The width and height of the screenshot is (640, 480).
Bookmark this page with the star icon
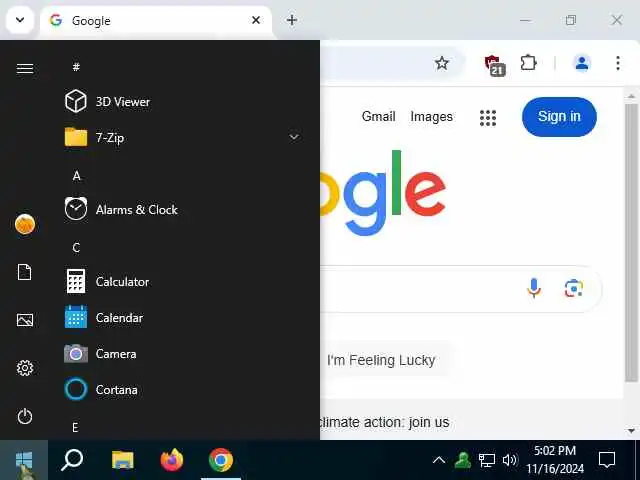(x=442, y=63)
